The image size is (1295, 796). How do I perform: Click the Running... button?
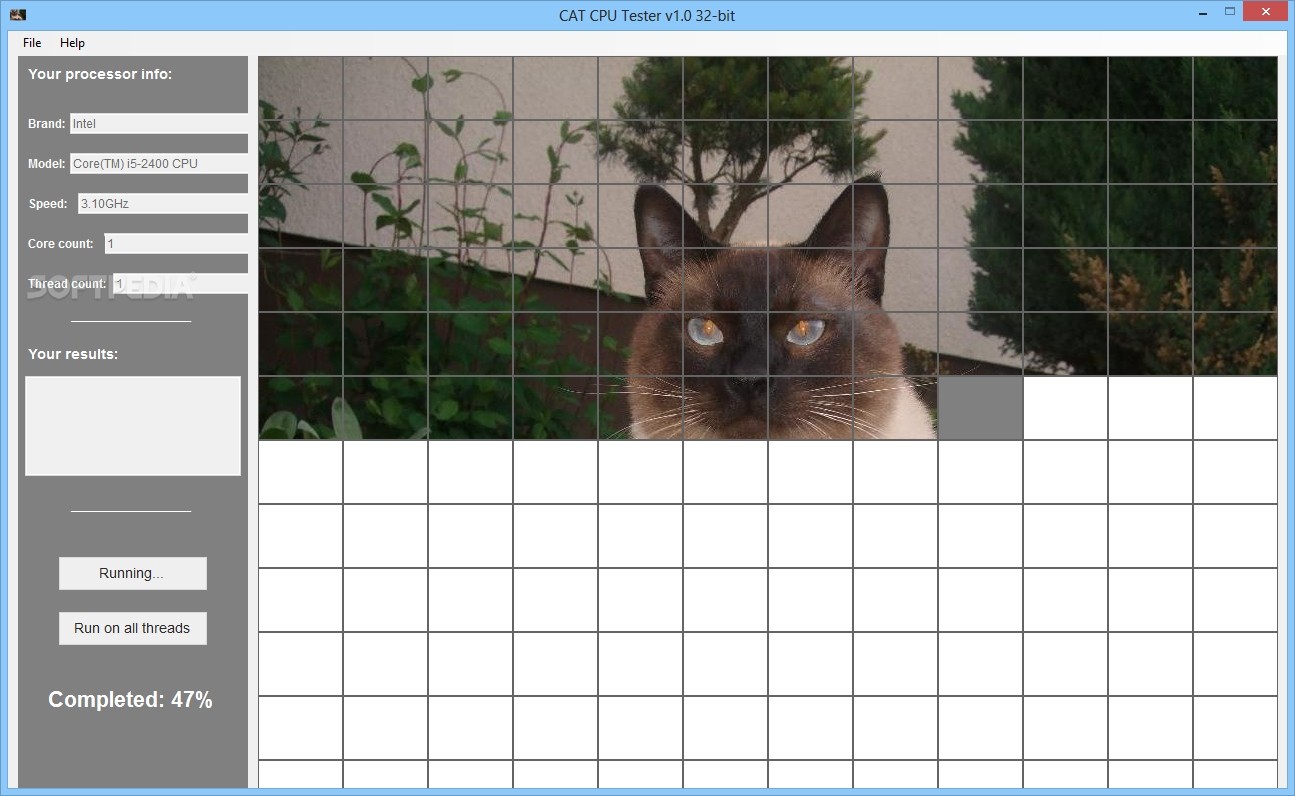(132, 573)
